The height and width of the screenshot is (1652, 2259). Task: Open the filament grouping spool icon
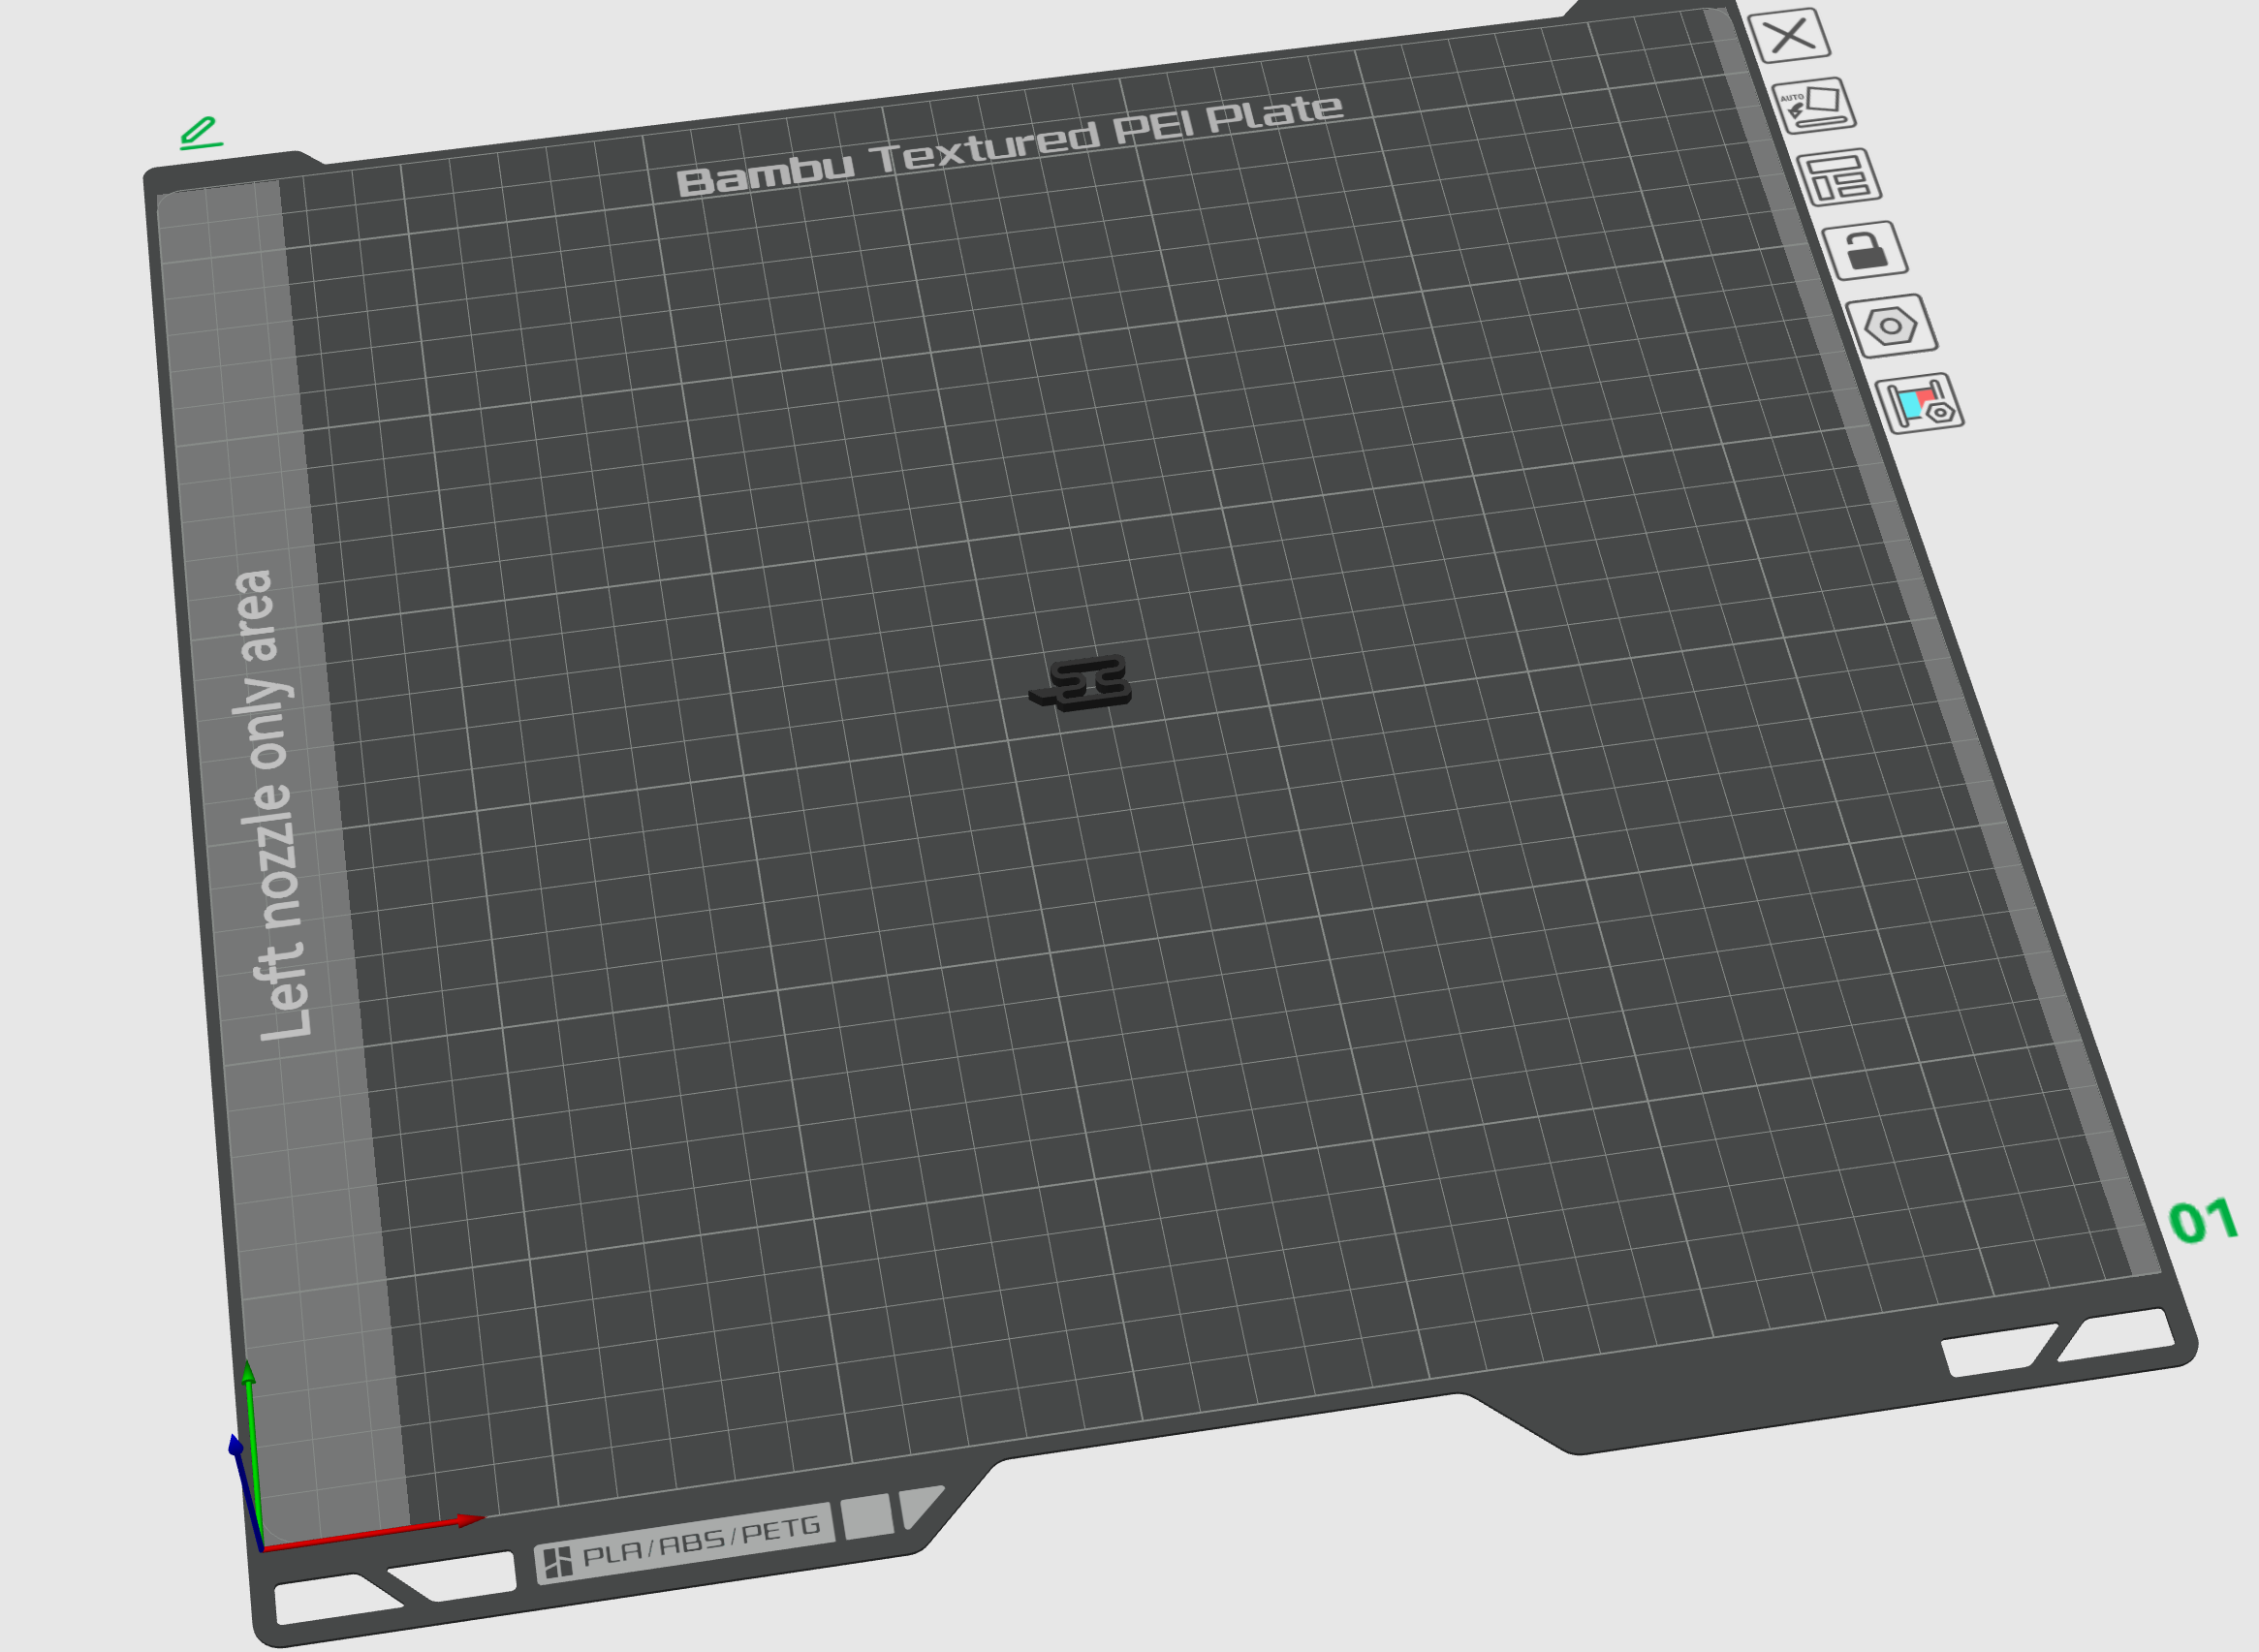point(1920,404)
